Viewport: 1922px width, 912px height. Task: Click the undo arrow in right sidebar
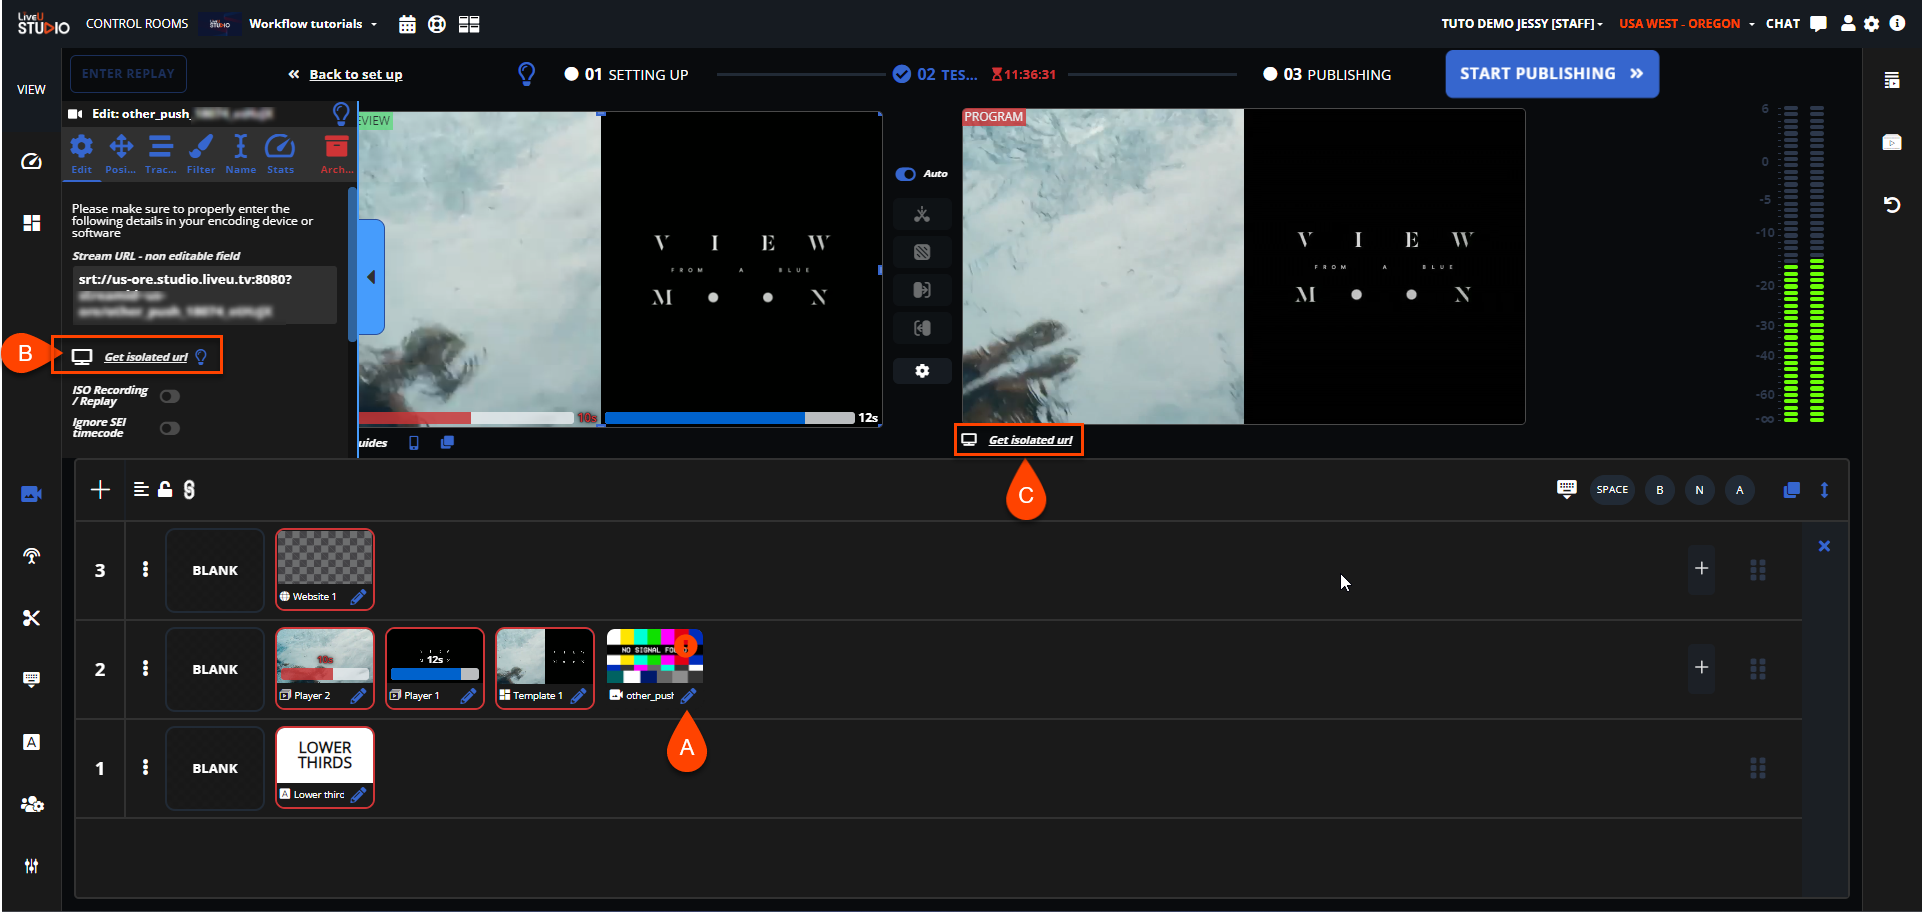click(1892, 205)
